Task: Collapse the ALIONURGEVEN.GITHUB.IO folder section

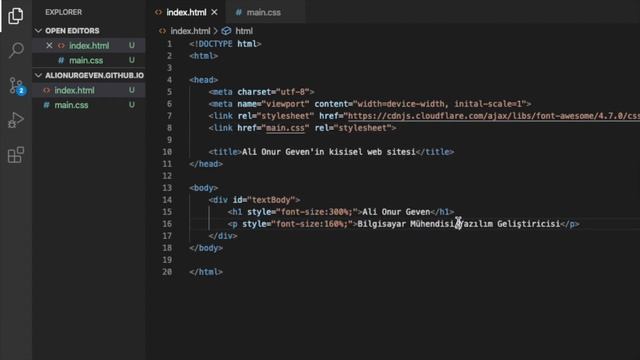Action: tap(38, 75)
